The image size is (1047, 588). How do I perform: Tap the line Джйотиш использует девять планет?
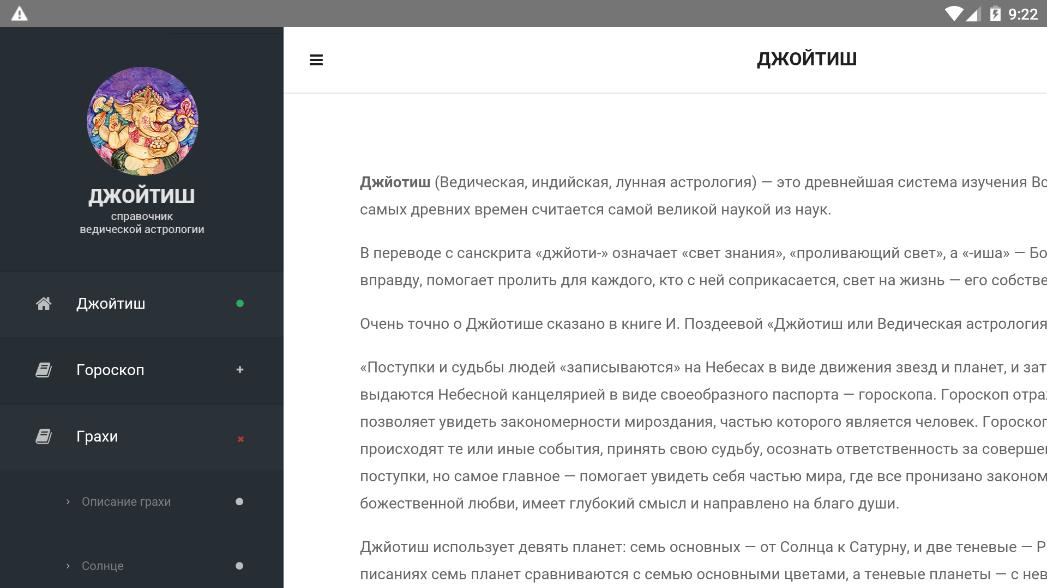click(703, 547)
